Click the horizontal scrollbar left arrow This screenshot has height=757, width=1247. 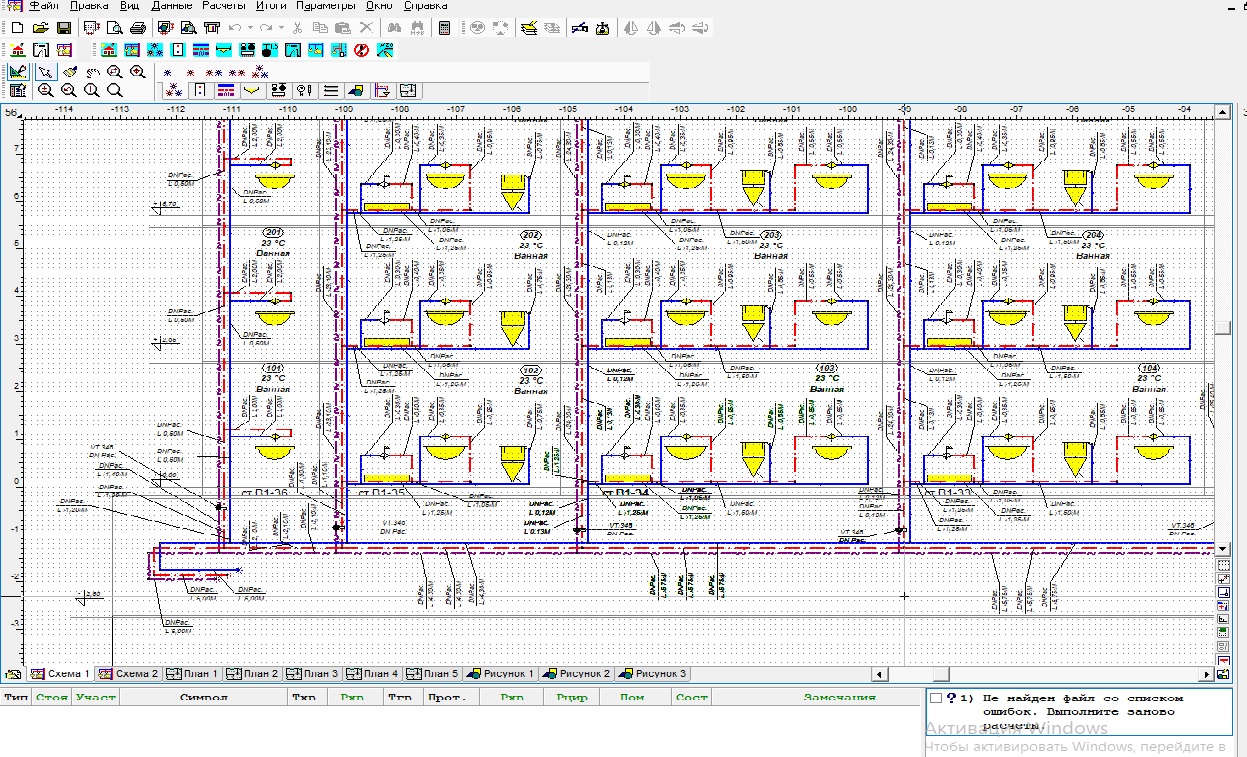(879, 674)
